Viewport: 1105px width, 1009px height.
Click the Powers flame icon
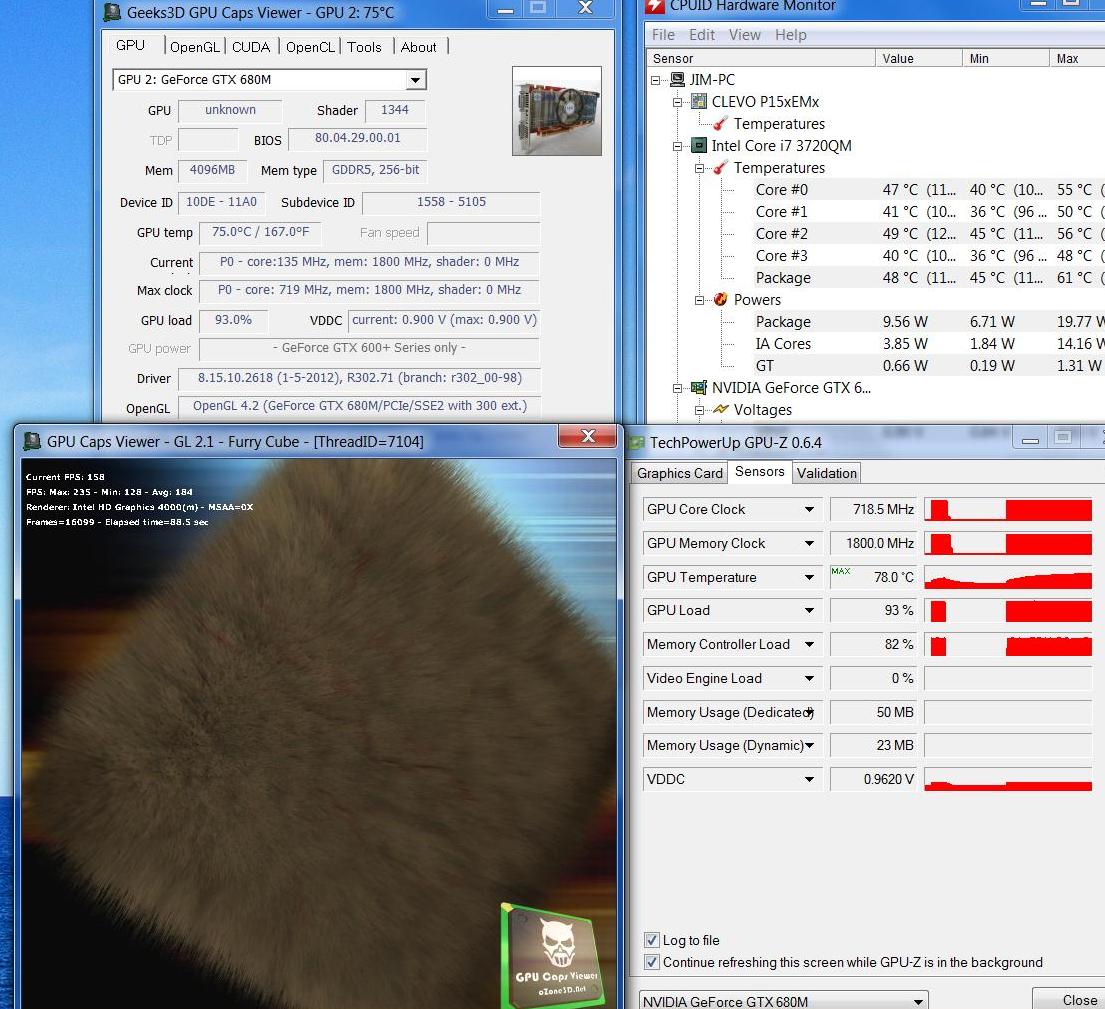coord(720,299)
